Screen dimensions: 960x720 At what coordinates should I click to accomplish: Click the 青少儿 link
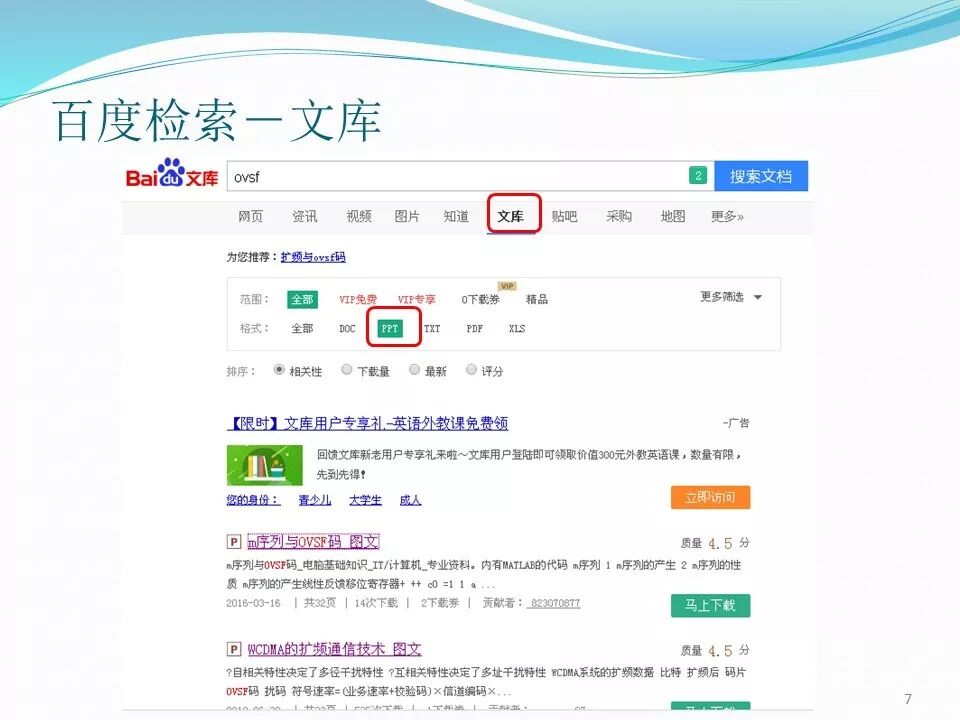point(315,500)
